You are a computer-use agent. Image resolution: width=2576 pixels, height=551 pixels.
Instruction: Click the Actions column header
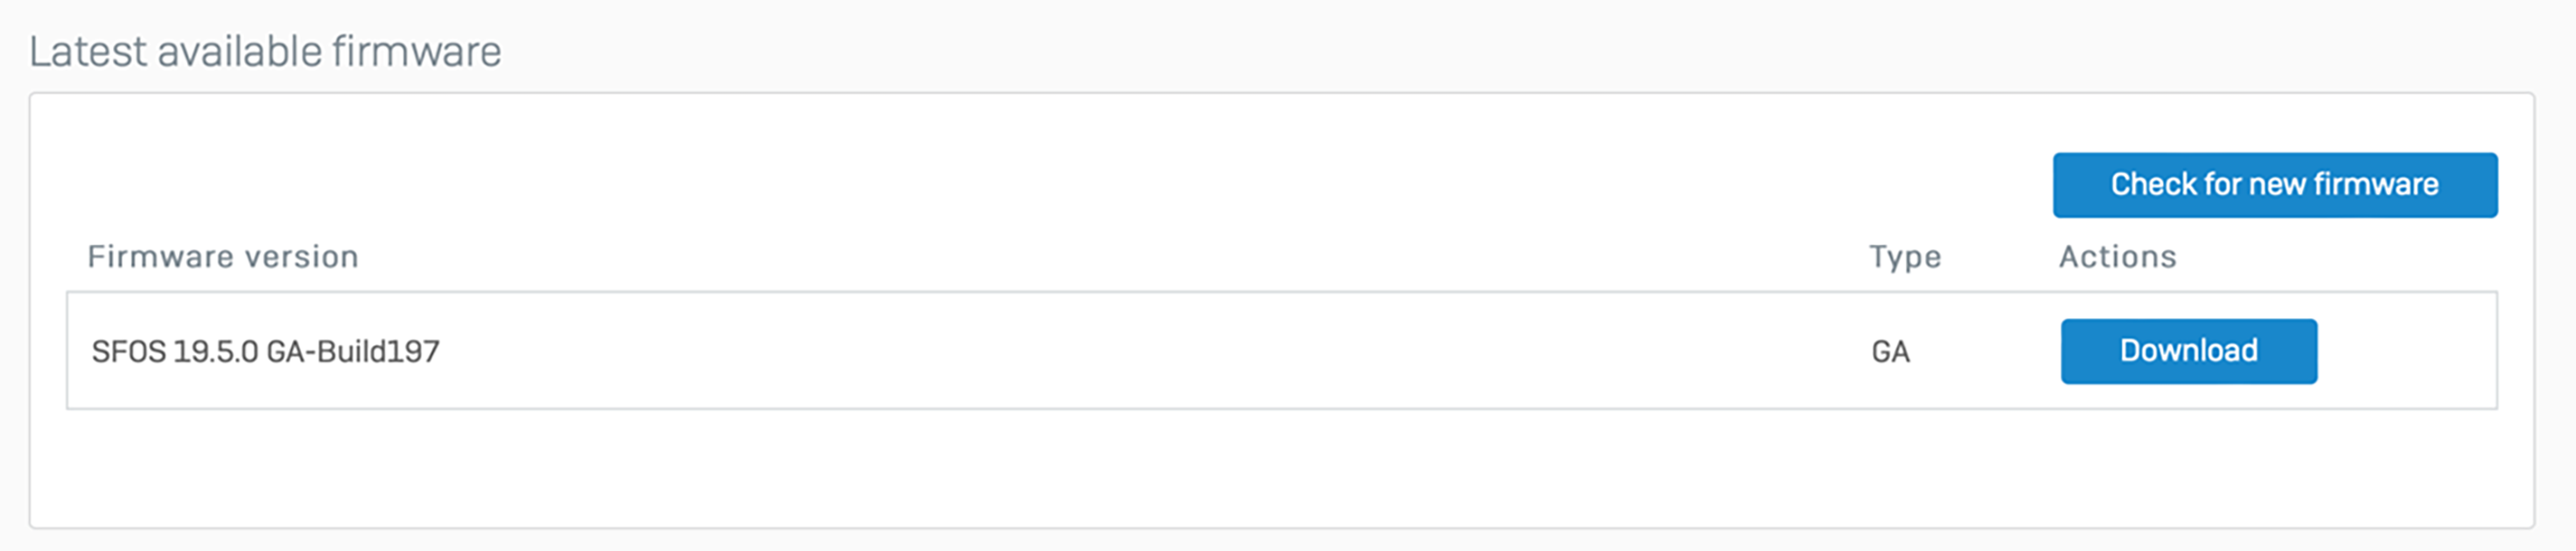point(2116,257)
